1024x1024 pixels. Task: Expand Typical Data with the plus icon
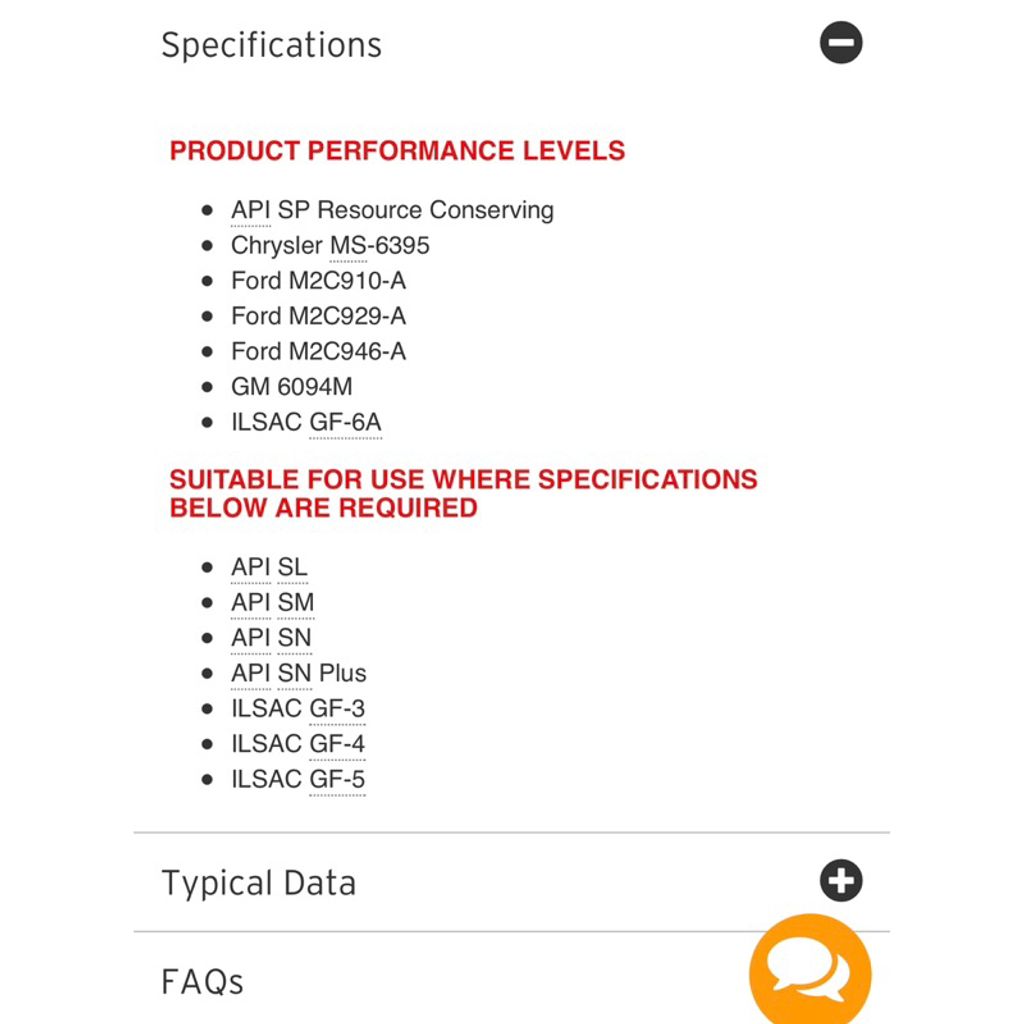[840, 880]
